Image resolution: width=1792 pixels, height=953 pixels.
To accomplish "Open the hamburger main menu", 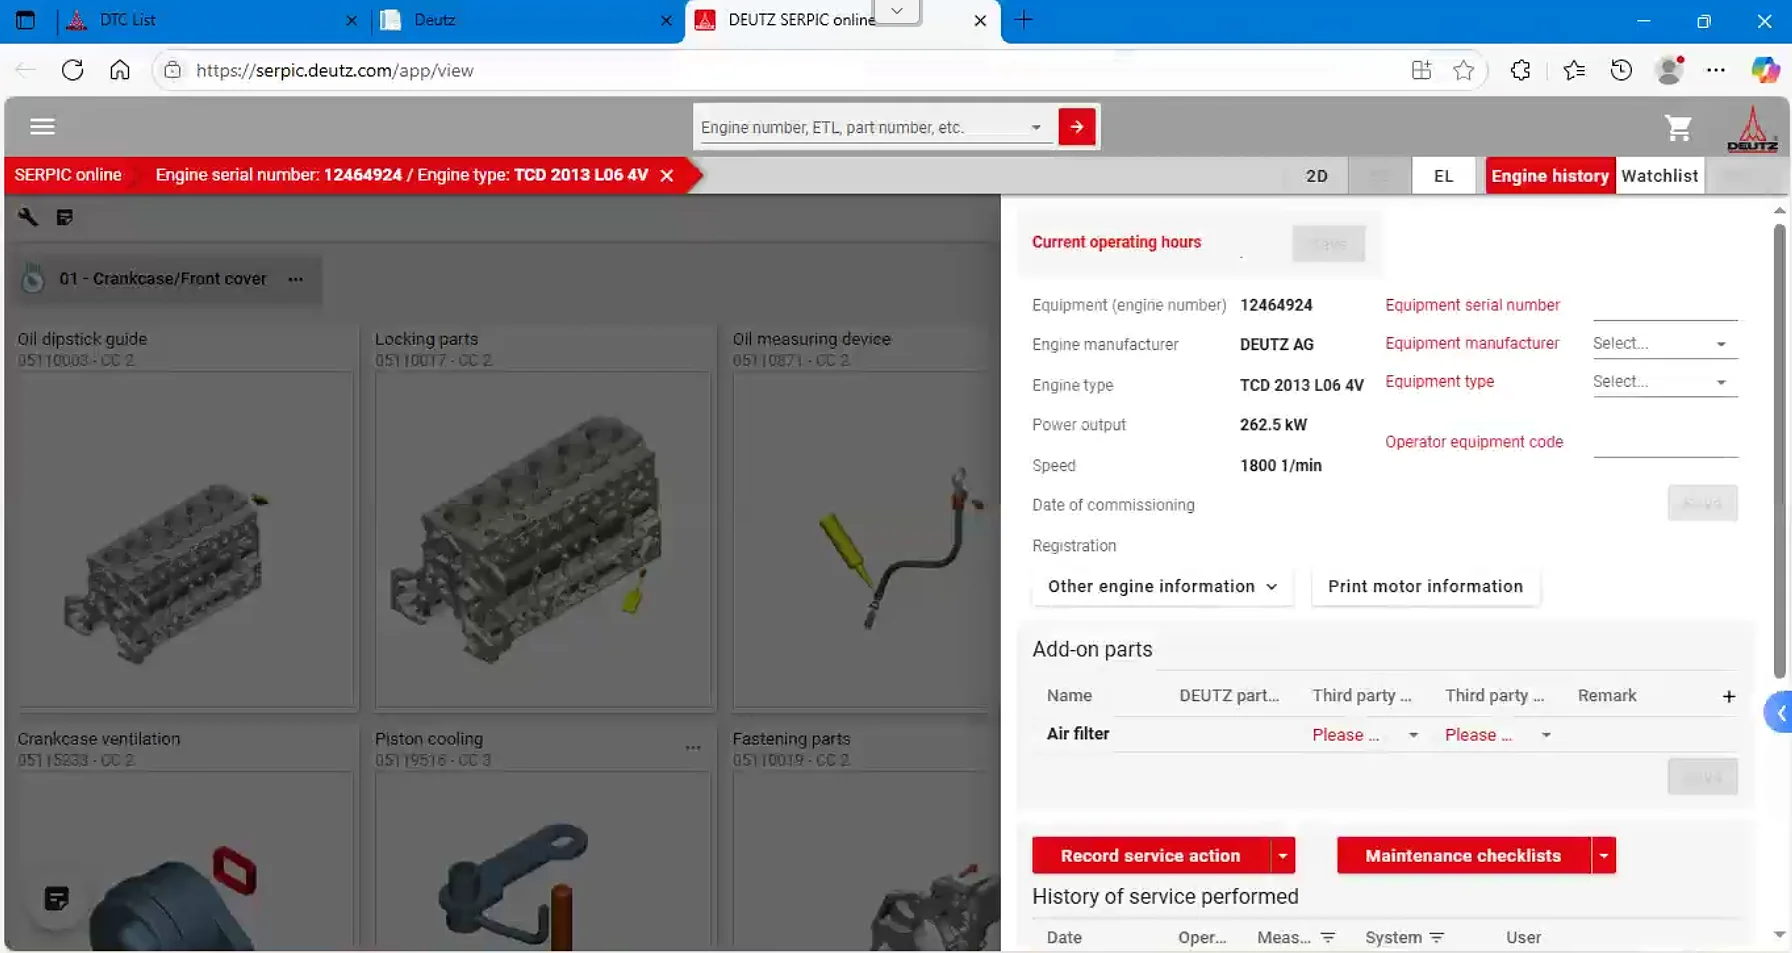I will point(42,126).
